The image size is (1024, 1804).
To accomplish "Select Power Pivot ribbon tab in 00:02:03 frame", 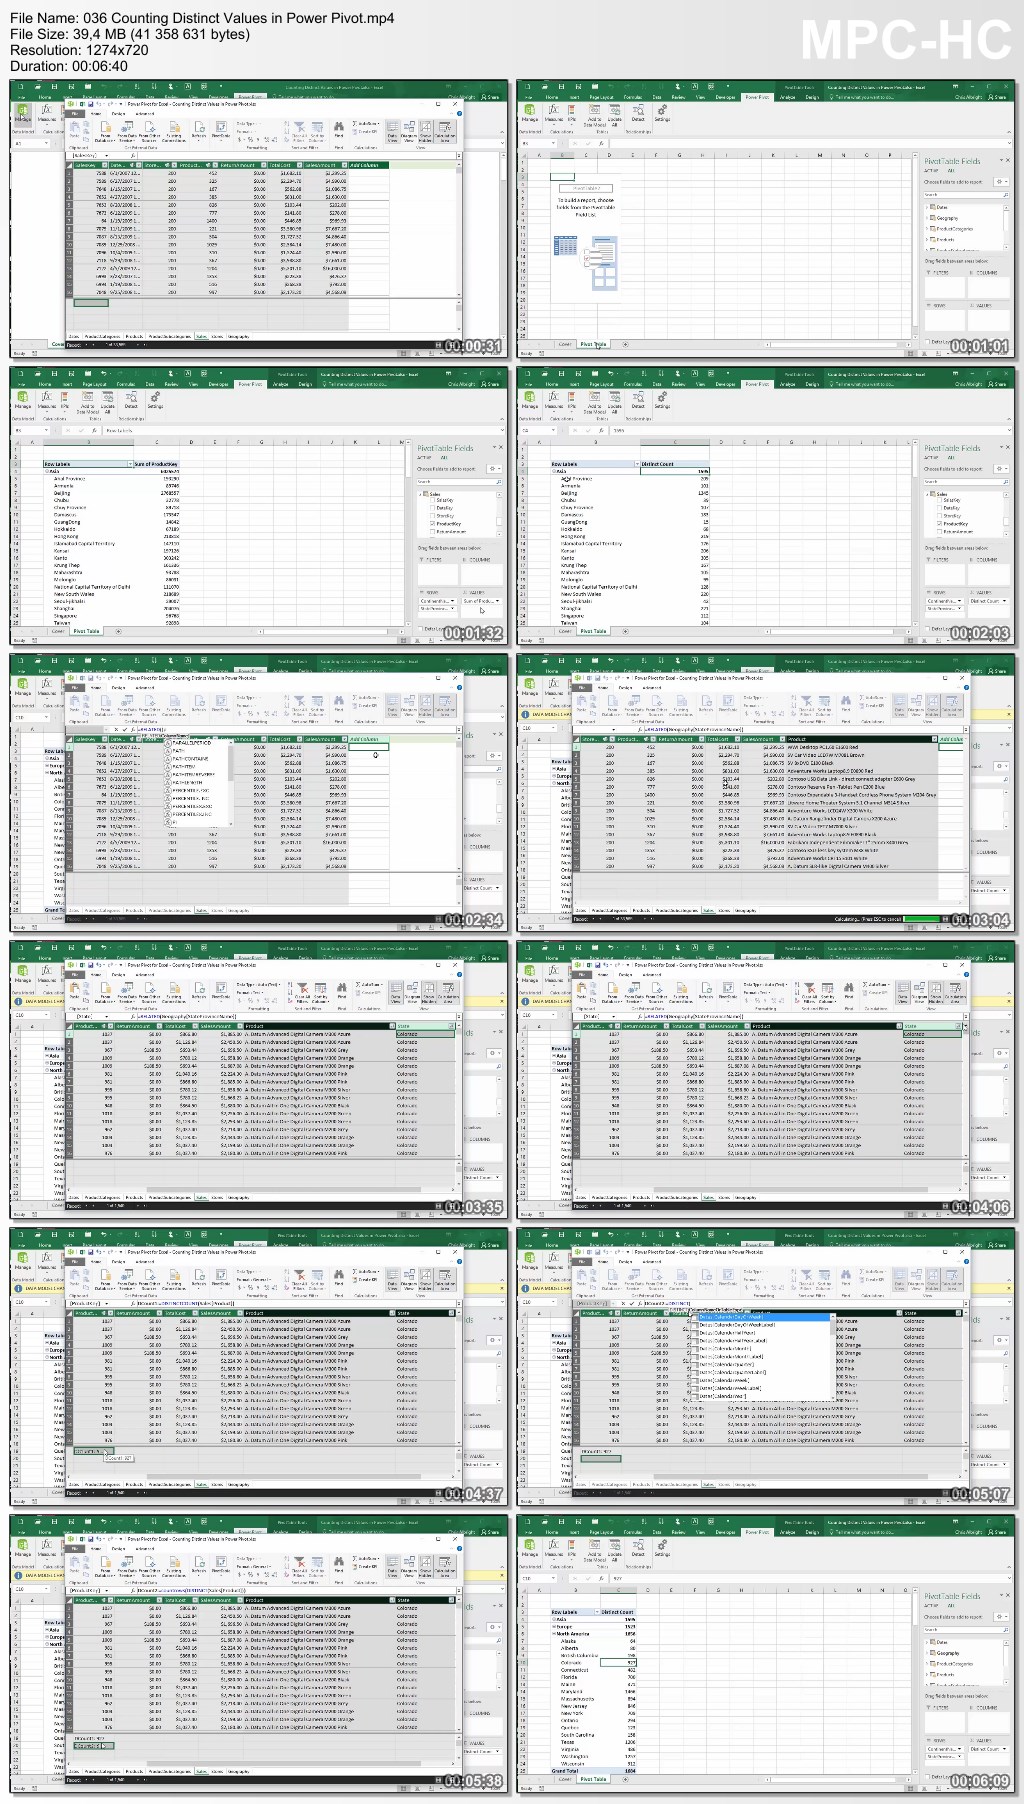I will 757,384.
